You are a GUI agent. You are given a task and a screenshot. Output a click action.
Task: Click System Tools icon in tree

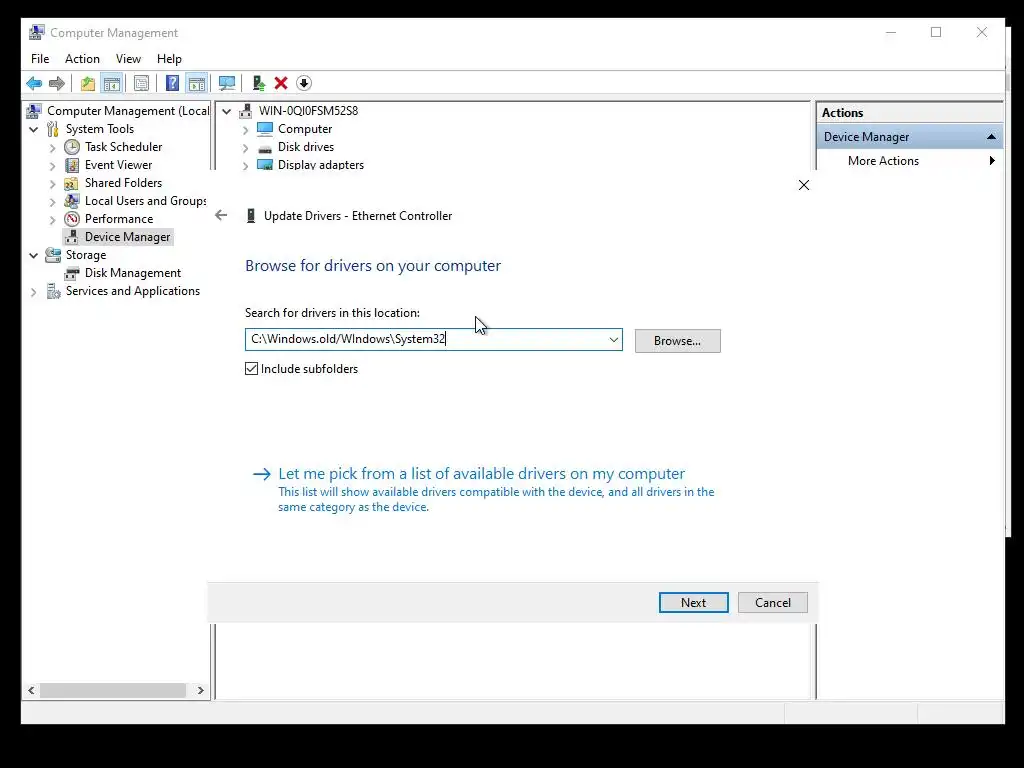[53, 129]
